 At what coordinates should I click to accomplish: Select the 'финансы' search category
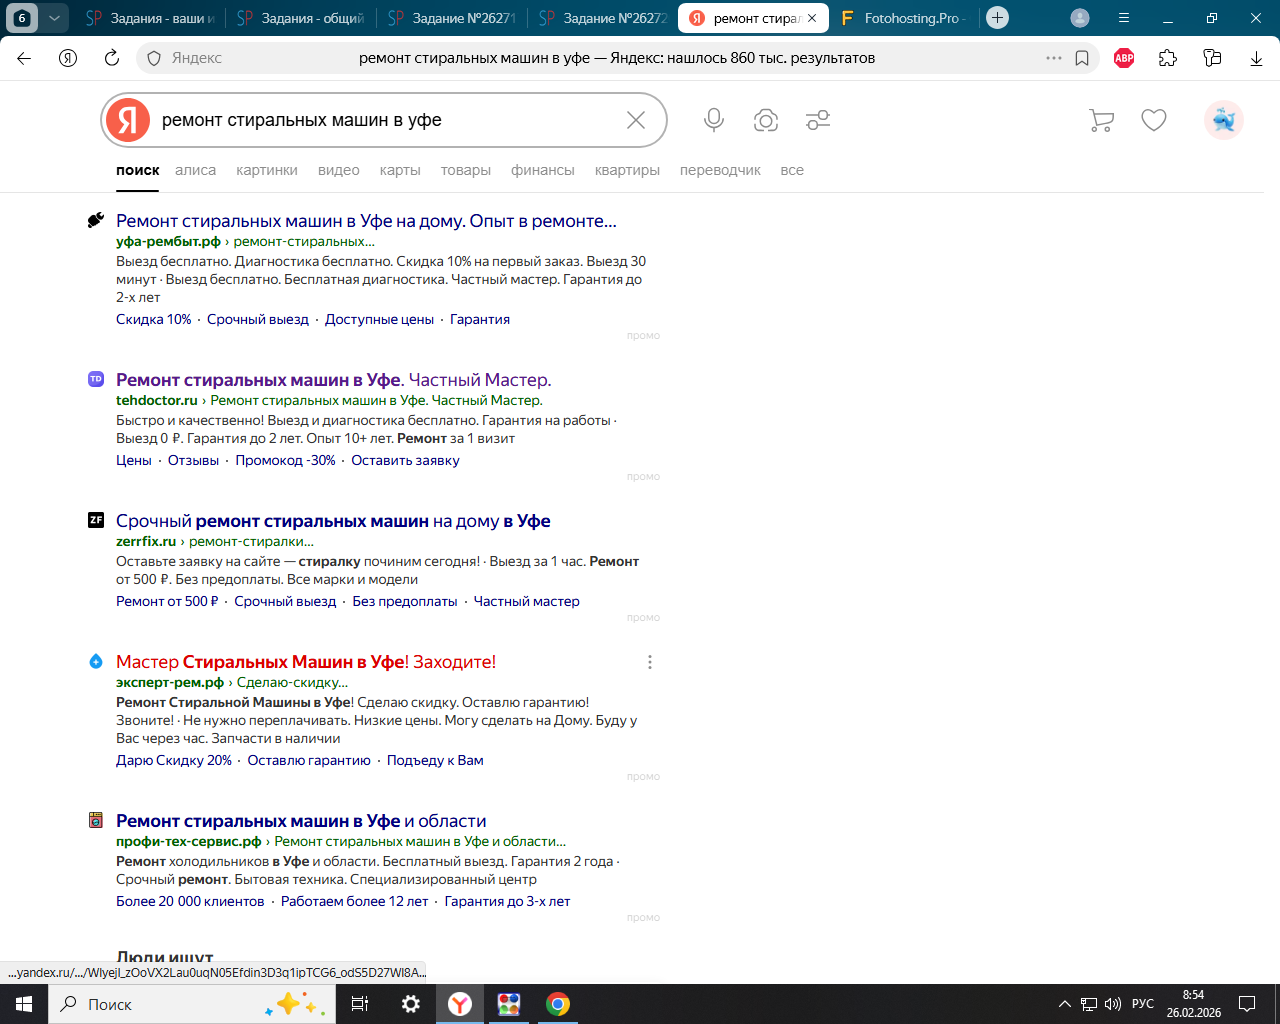(543, 170)
